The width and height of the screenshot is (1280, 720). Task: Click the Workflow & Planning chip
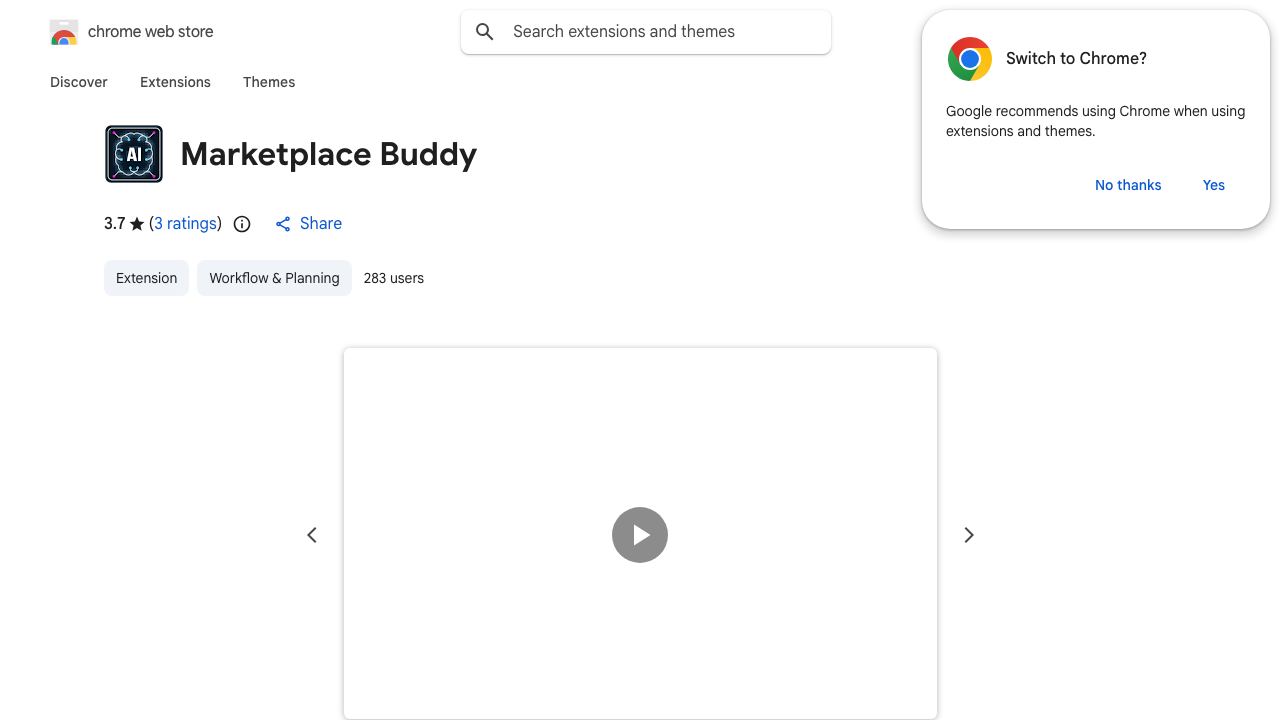pyautogui.click(x=274, y=278)
